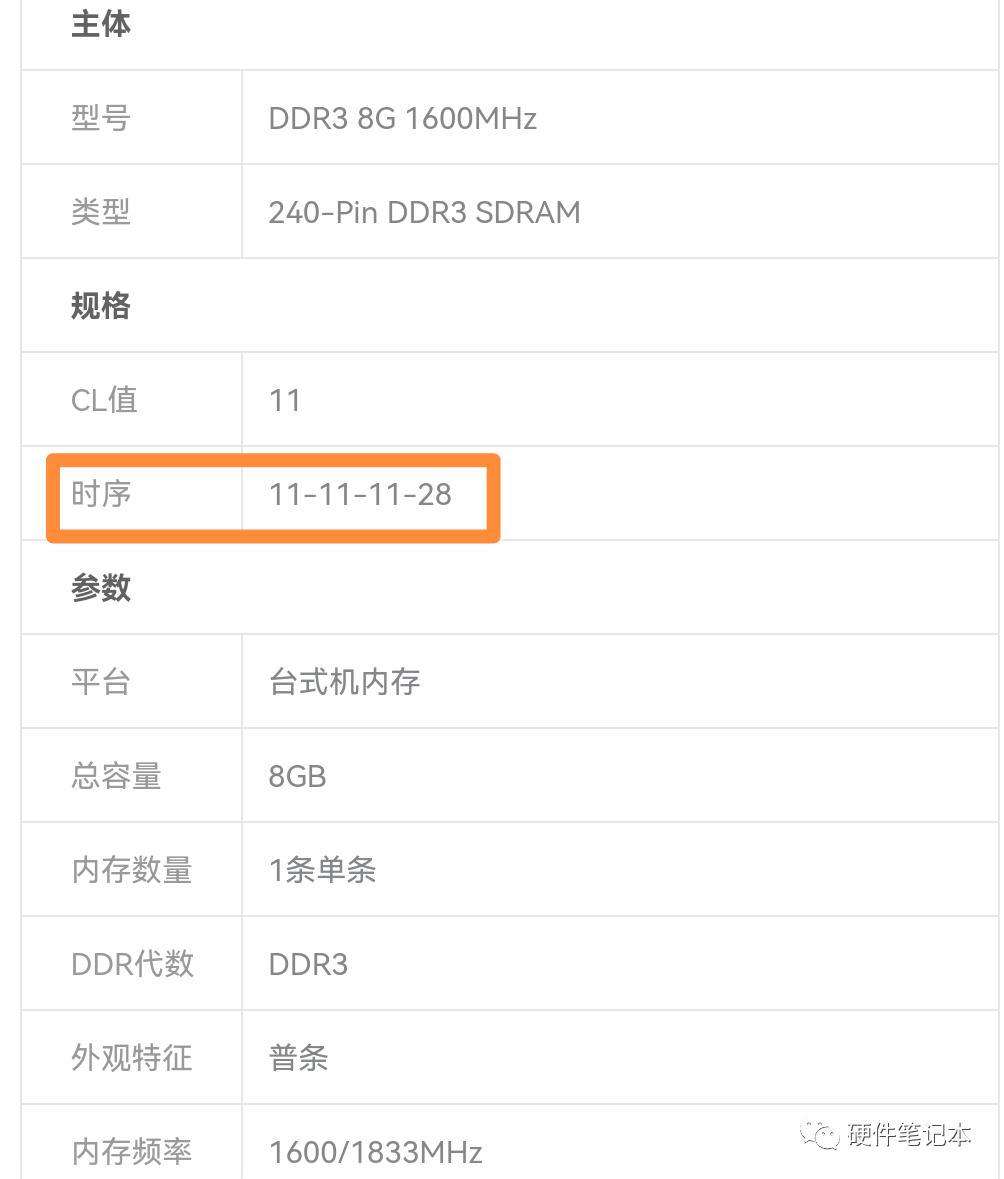The image size is (1004, 1179).
Task: Click the 240-Pin DDR3 SDRAM type value
Action: (x=424, y=212)
